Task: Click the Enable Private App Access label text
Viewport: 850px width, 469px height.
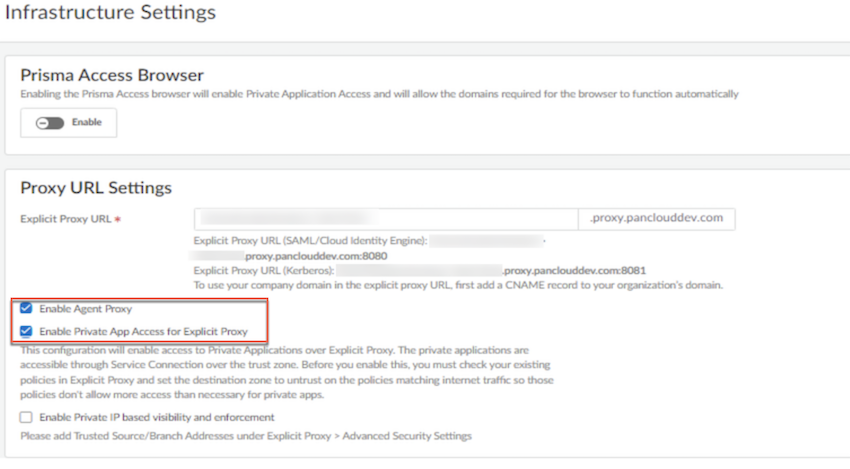Action: point(143,331)
